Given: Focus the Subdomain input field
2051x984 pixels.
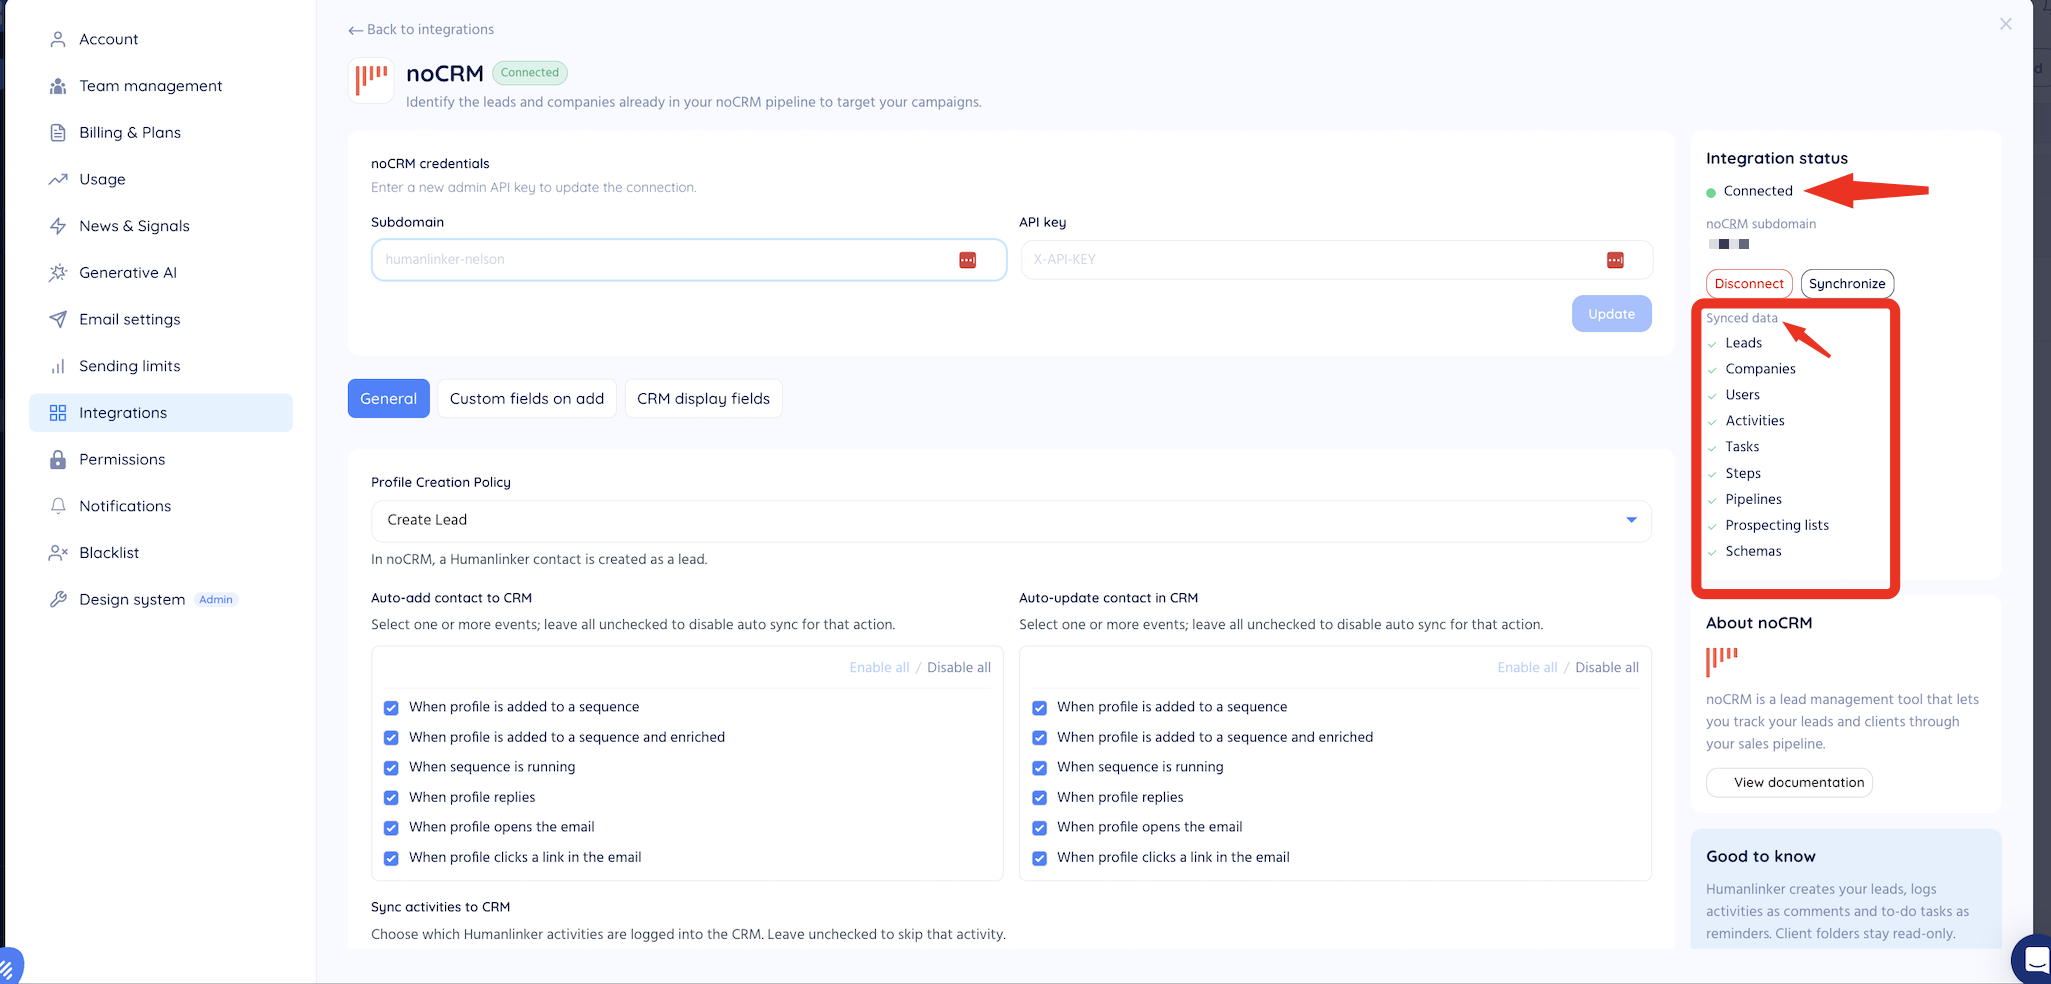Looking at the screenshot, I should [x=689, y=260].
